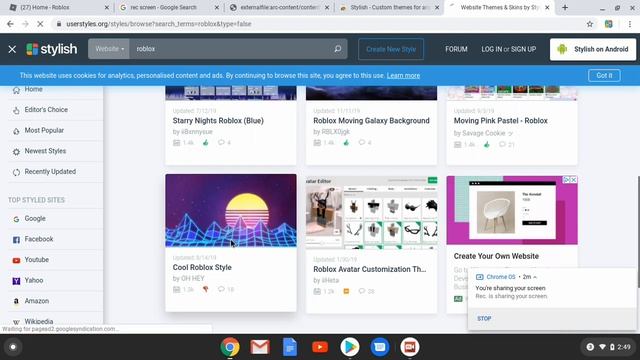Click the address bar URL
Screen dimensions: 640x360
pyautogui.click(x=159, y=24)
